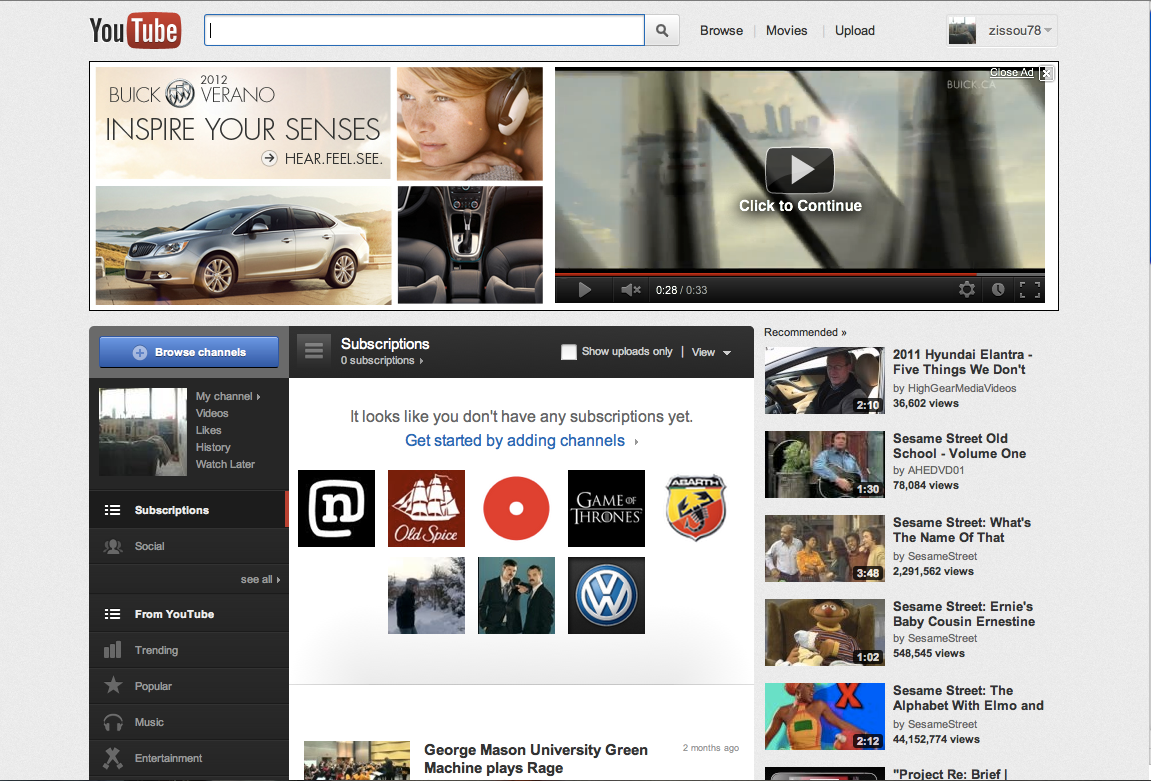The width and height of the screenshot is (1151, 781).
Task: Click the Trending bar chart icon
Action: pos(112,650)
